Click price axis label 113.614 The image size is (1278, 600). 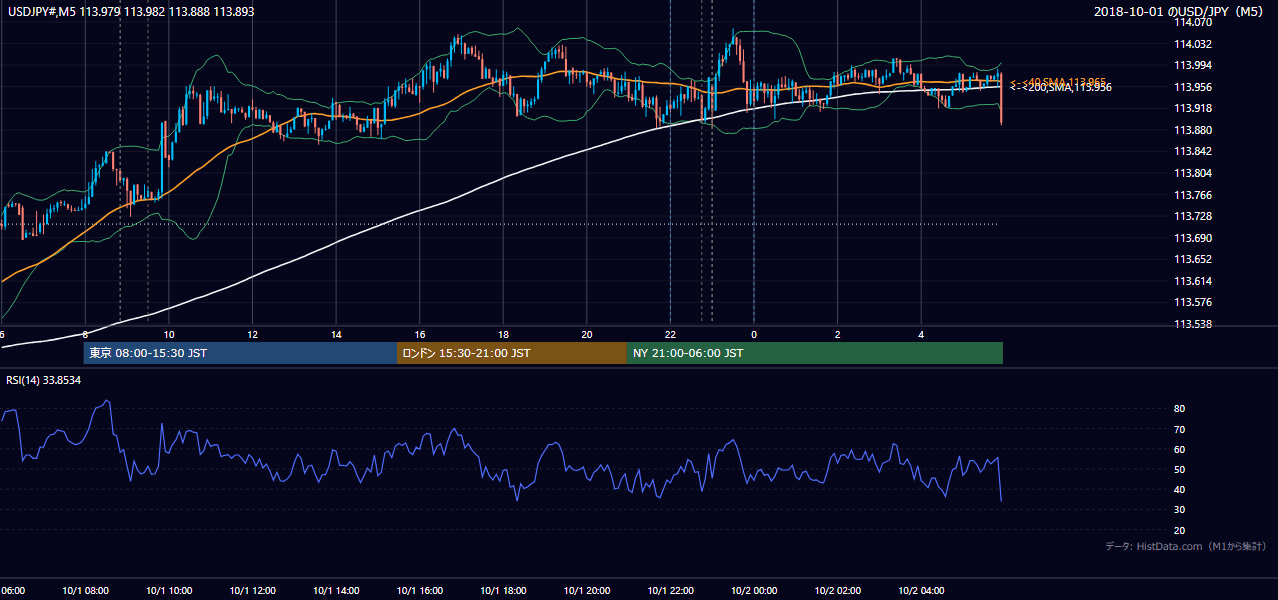[1193, 281]
